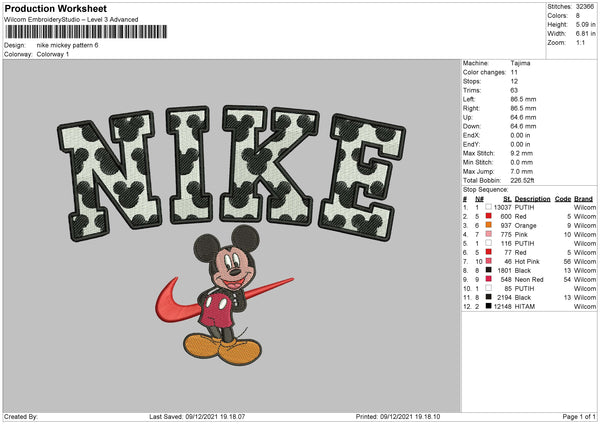The image size is (600, 424).
Task: Click 'Wilcom EmbroideryStudio – Level 3 Advanced' text
Action: point(71,20)
